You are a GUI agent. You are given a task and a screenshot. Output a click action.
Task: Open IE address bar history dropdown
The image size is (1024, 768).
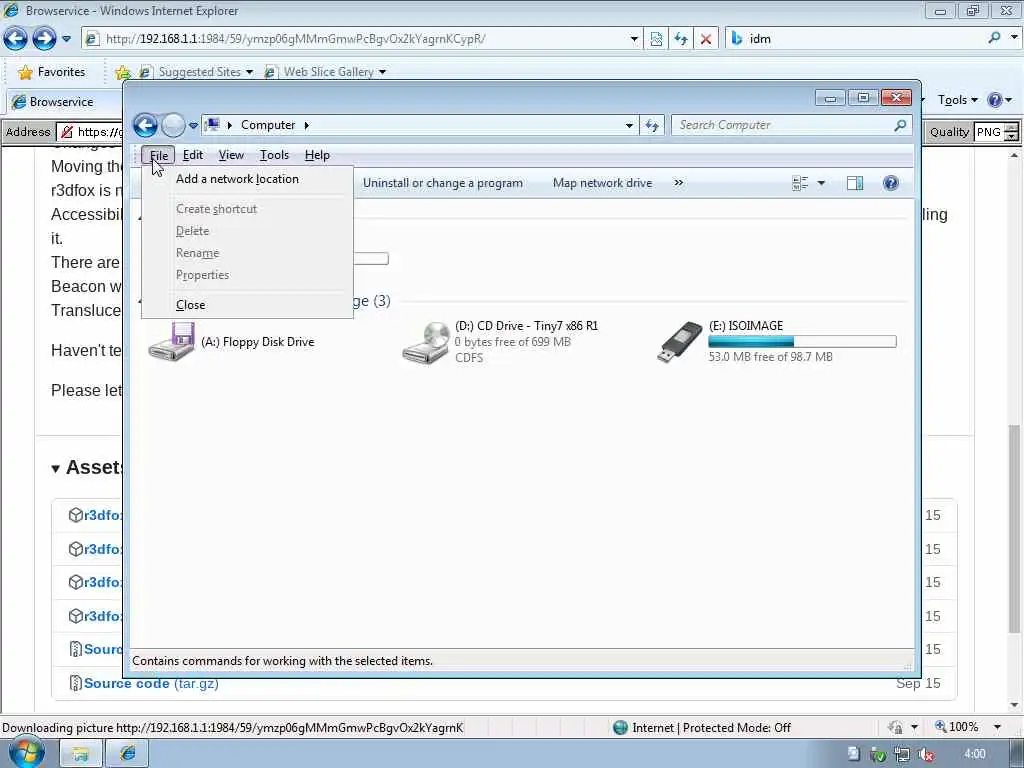[x=633, y=39]
